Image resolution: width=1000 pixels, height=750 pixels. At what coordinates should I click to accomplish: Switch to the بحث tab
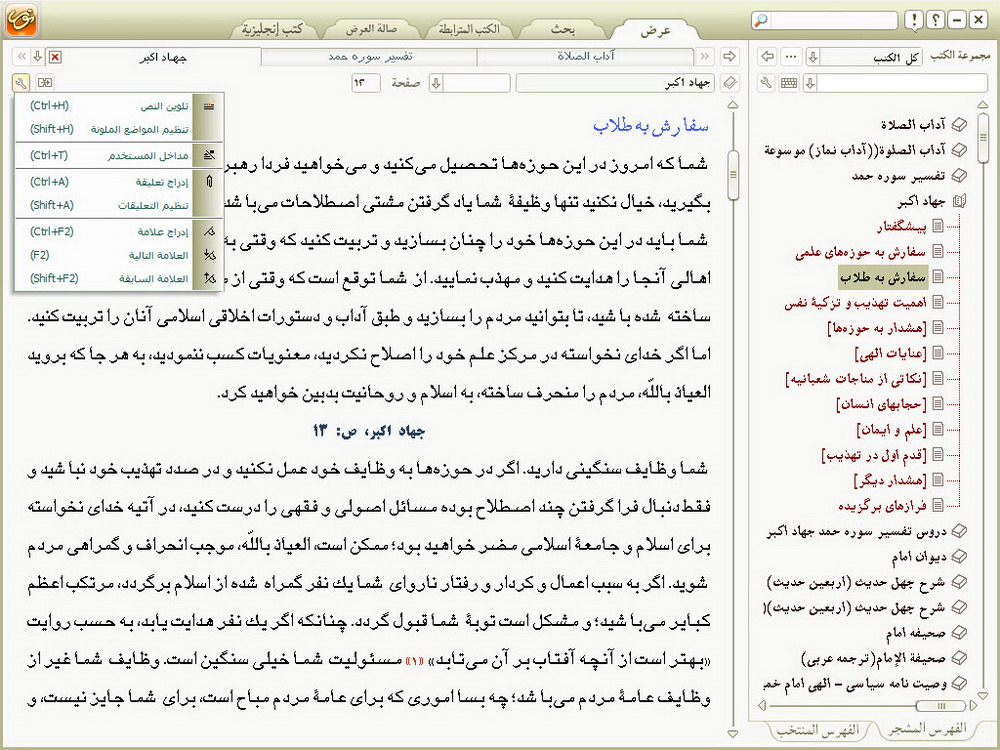pos(562,29)
